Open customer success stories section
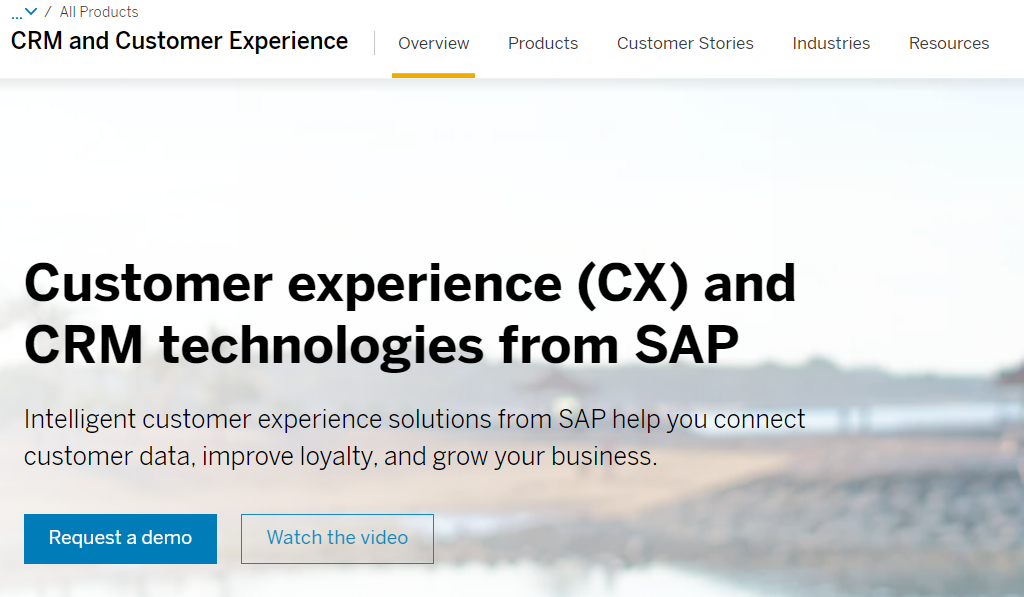This screenshot has width=1024, height=597. [x=685, y=43]
